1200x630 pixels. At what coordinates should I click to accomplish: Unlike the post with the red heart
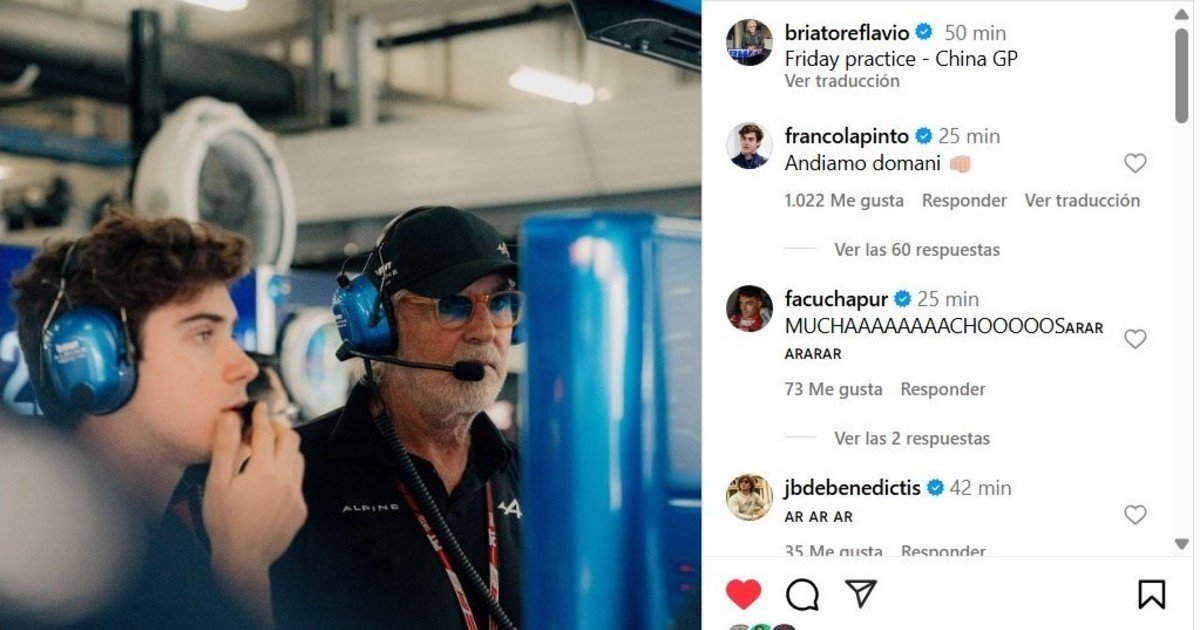[x=743, y=594]
